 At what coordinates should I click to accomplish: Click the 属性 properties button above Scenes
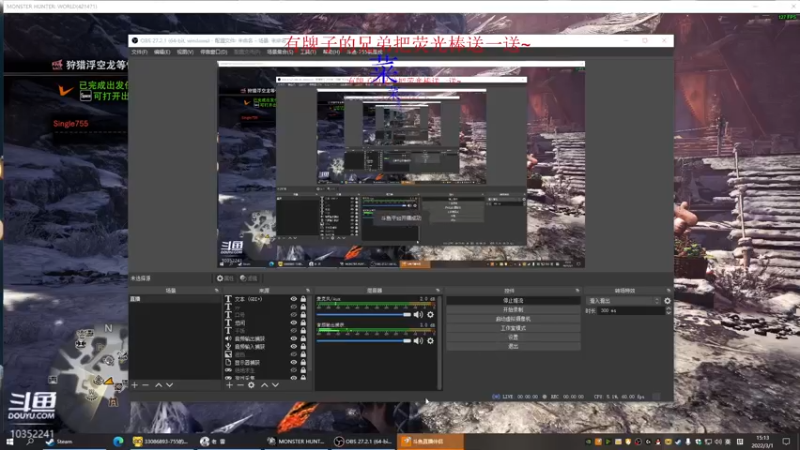coord(225,279)
